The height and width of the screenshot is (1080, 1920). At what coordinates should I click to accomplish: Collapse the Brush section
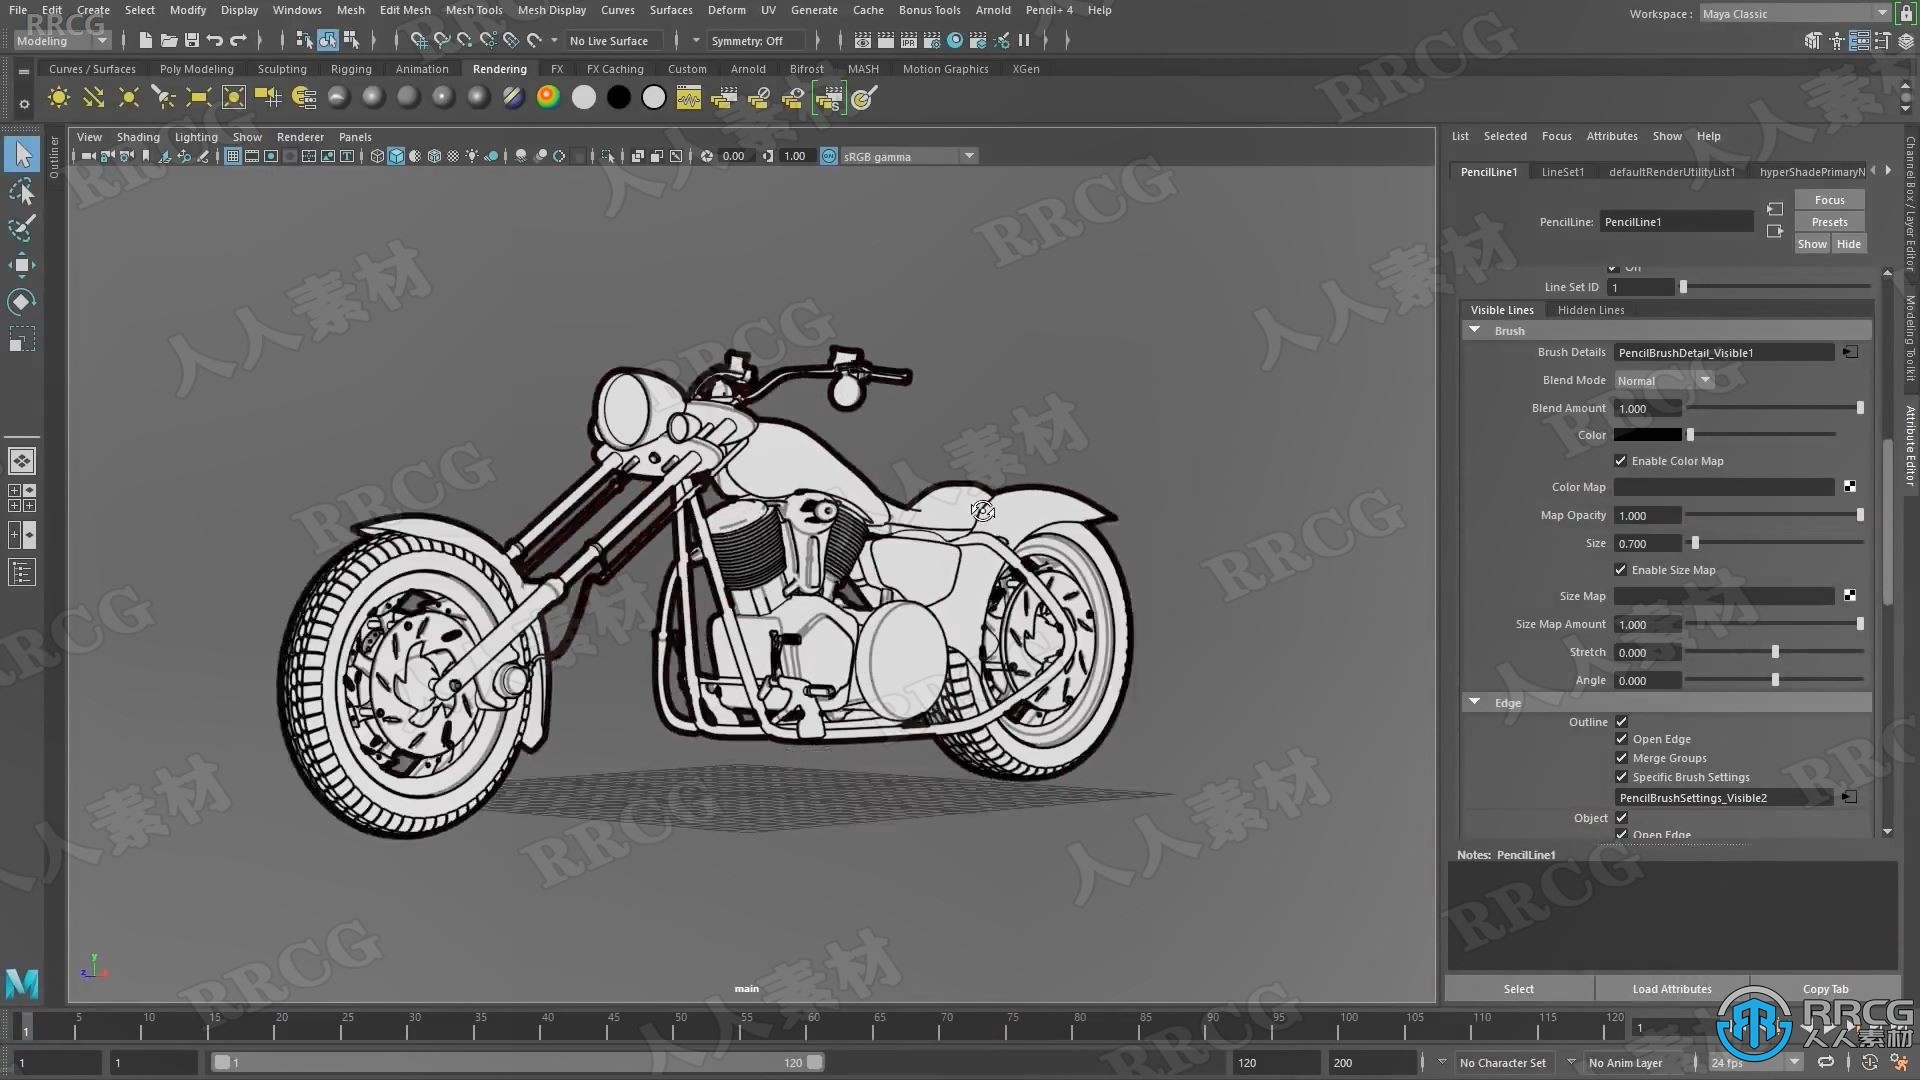click(1474, 330)
